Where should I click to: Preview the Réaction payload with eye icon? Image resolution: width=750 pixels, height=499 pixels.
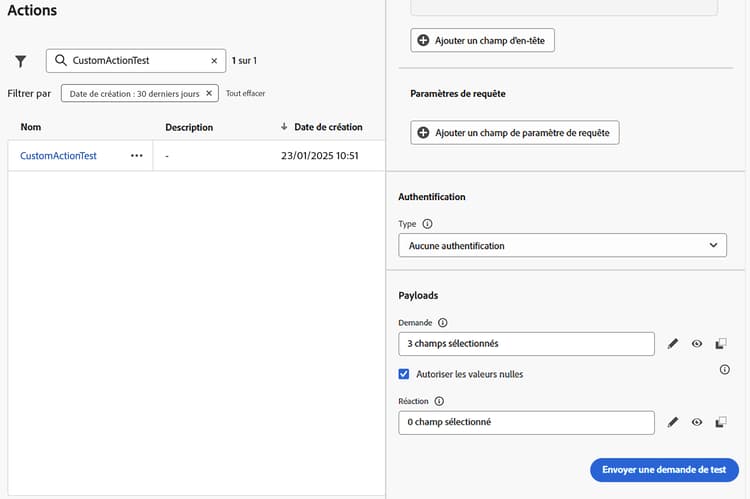pos(697,422)
